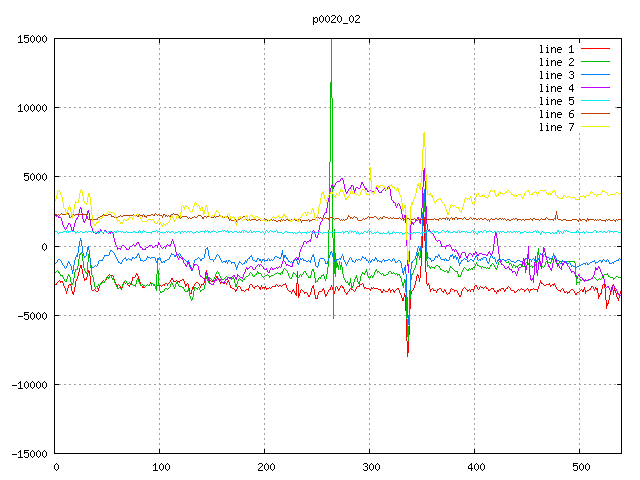Click the 500 tick label on the x-axis
Image resolution: width=640 pixels, height=480 pixels.
(580, 467)
